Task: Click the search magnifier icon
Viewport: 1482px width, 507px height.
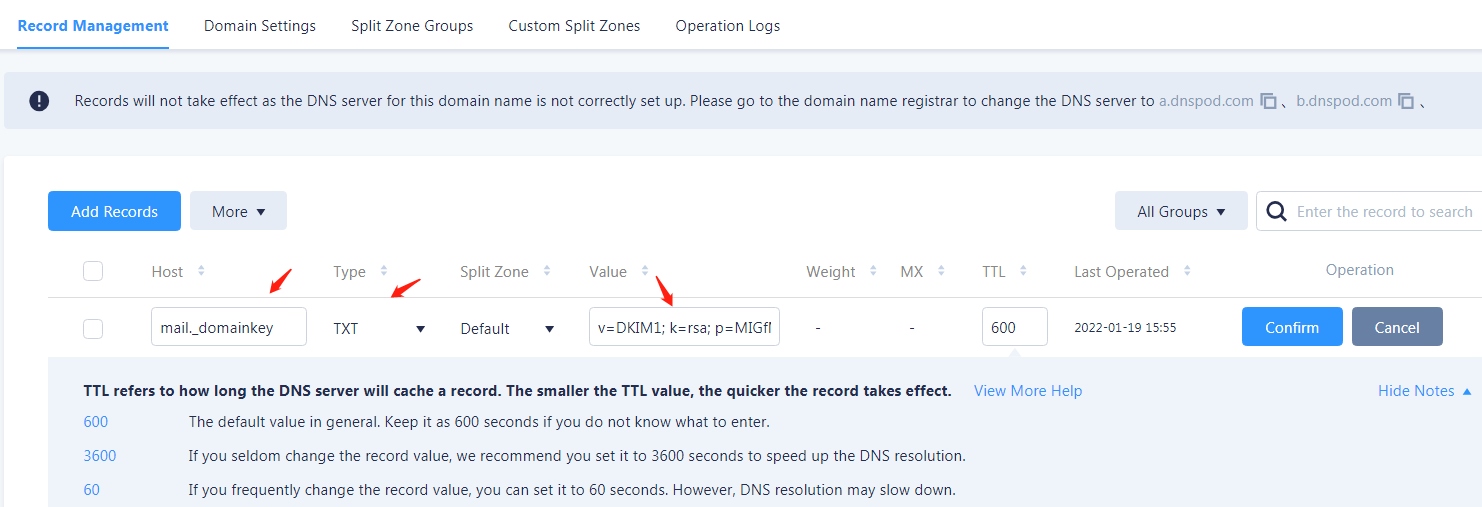Action: pos(1276,212)
